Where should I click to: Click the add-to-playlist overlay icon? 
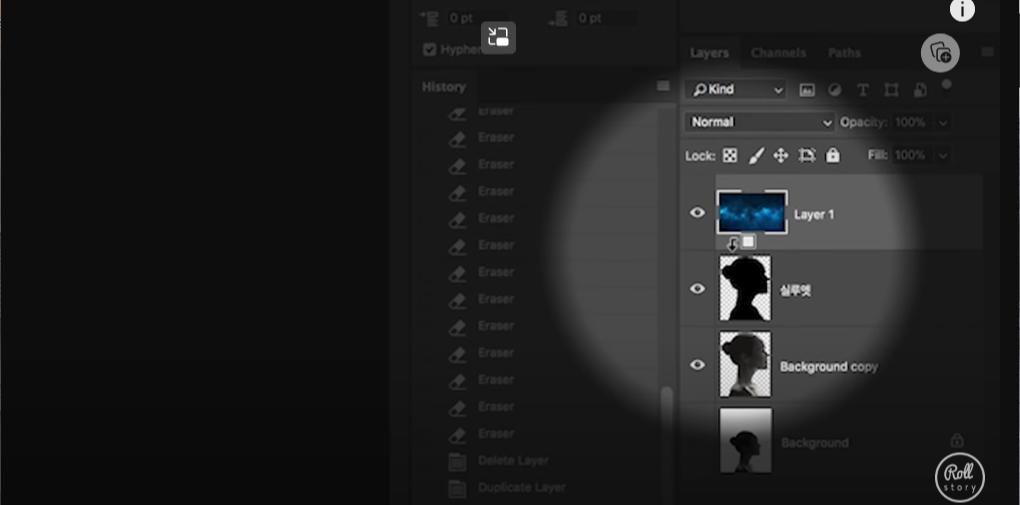941,52
